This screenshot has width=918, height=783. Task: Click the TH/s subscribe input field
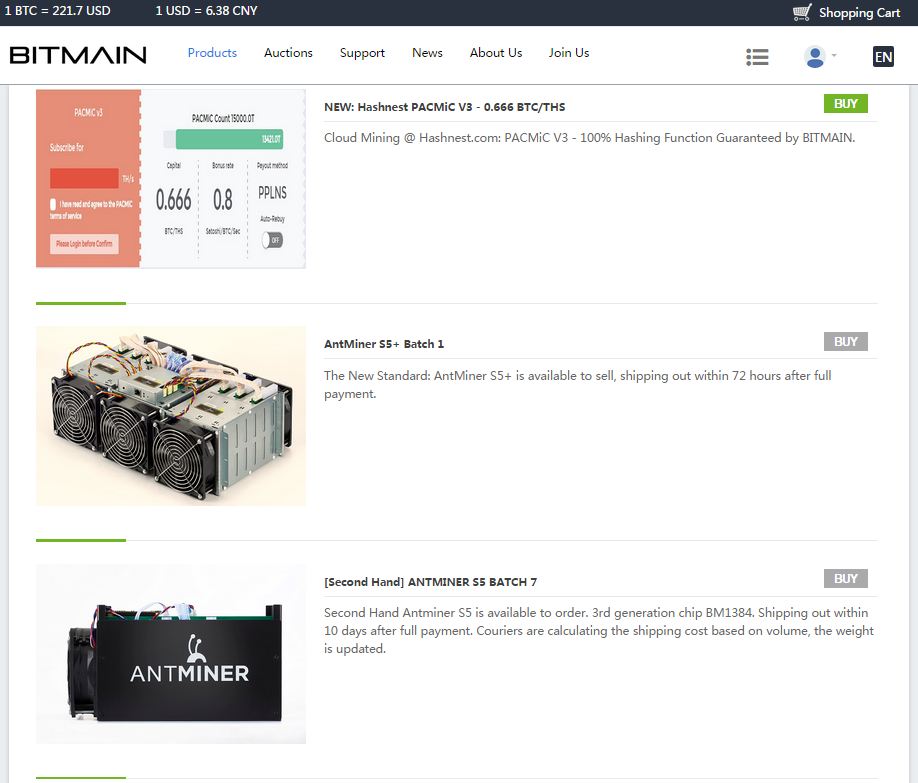click(x=84, y=178)
